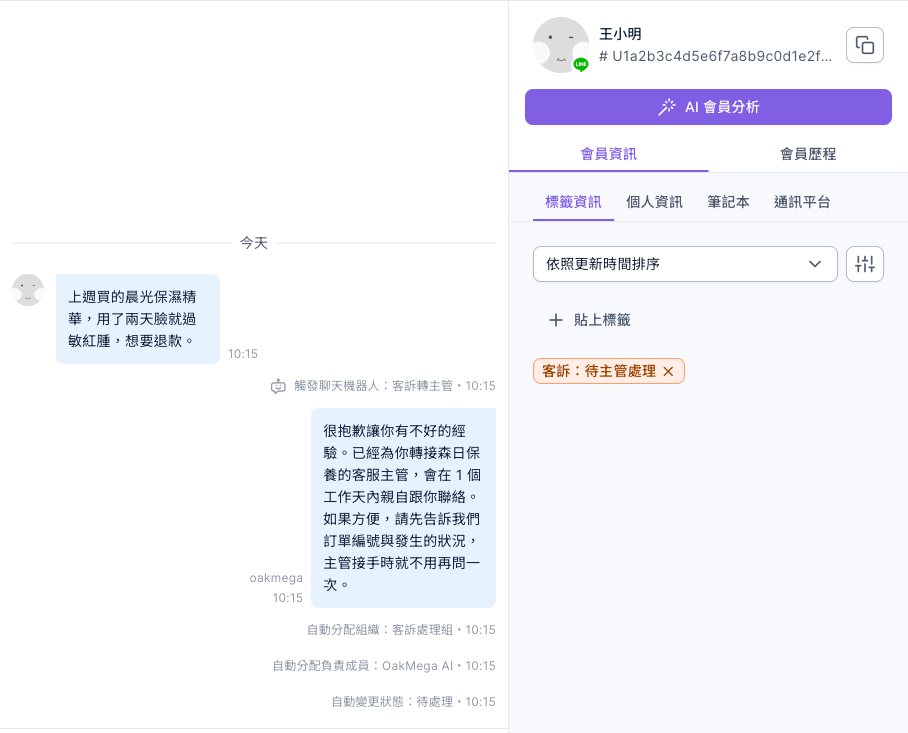908x733 pixels.
Task: Launch AI 會員分析
Action: pyautogui.click(x=708, y=107)
